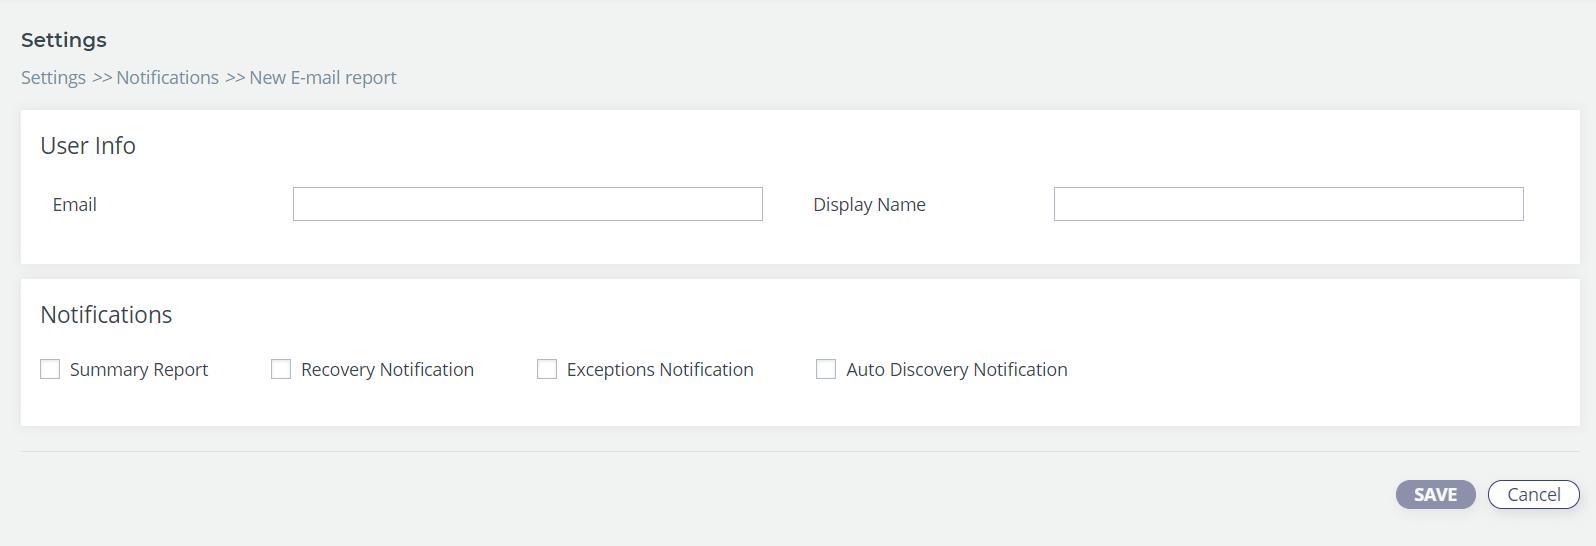Viewport: 1596px width, 546px height.
Task: Toggle the Auto Discovery Notification checkbox
Action: coord(826,369)
